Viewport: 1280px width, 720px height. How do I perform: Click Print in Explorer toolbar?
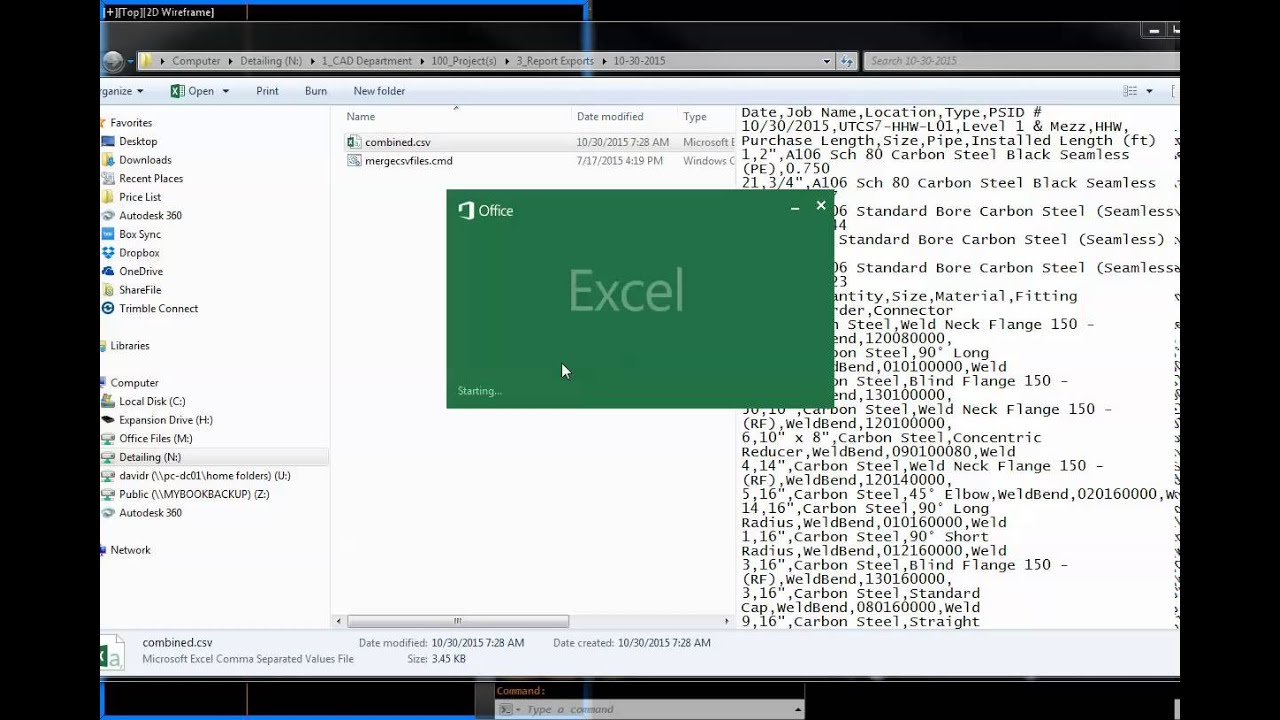click(x=267, y=91)
